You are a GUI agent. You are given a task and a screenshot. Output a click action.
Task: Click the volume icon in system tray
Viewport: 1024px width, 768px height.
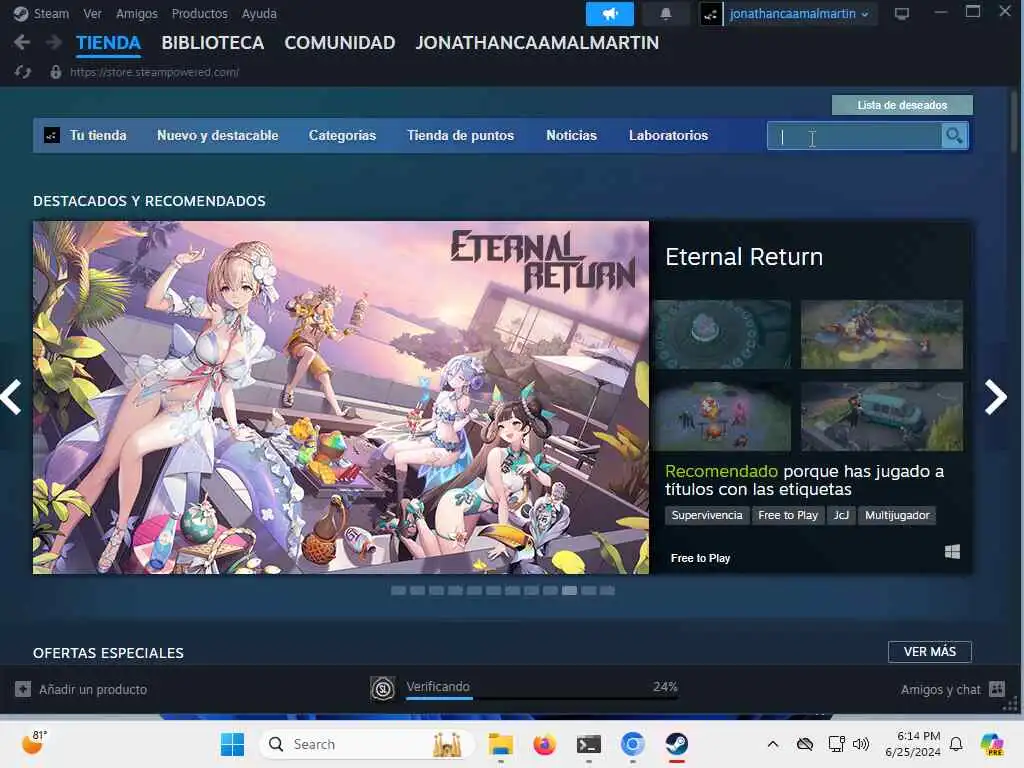pyautogui.click(x=861, y=744)
